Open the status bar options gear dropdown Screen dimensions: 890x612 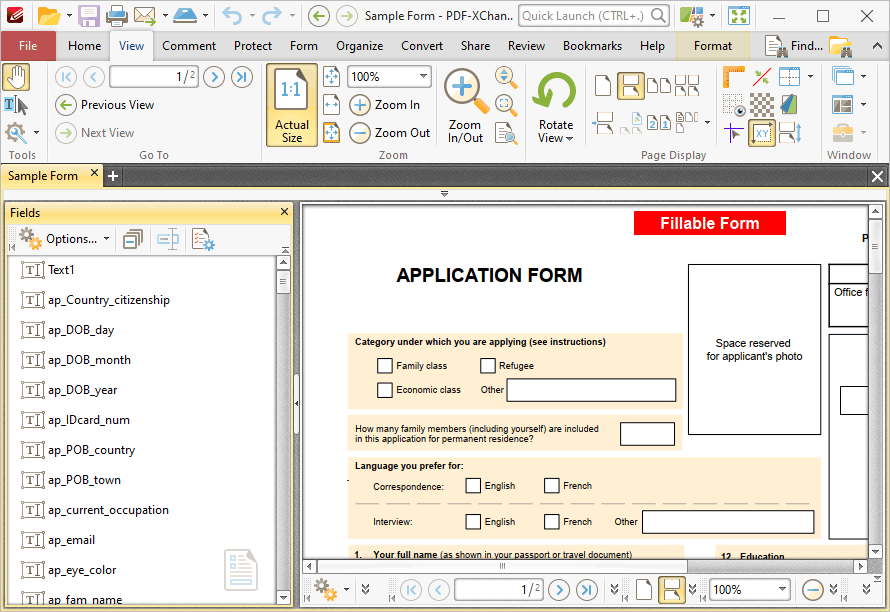[x=331, y=589]
